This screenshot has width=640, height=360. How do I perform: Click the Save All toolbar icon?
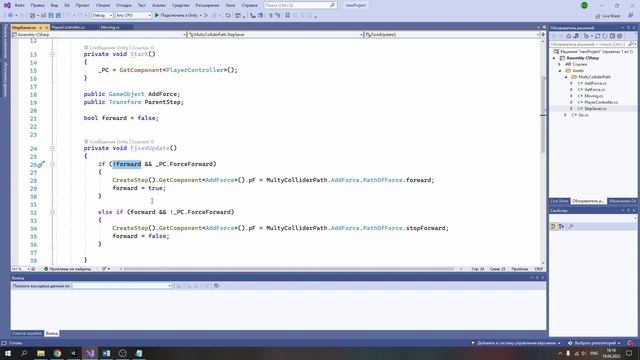click(58, 16)
